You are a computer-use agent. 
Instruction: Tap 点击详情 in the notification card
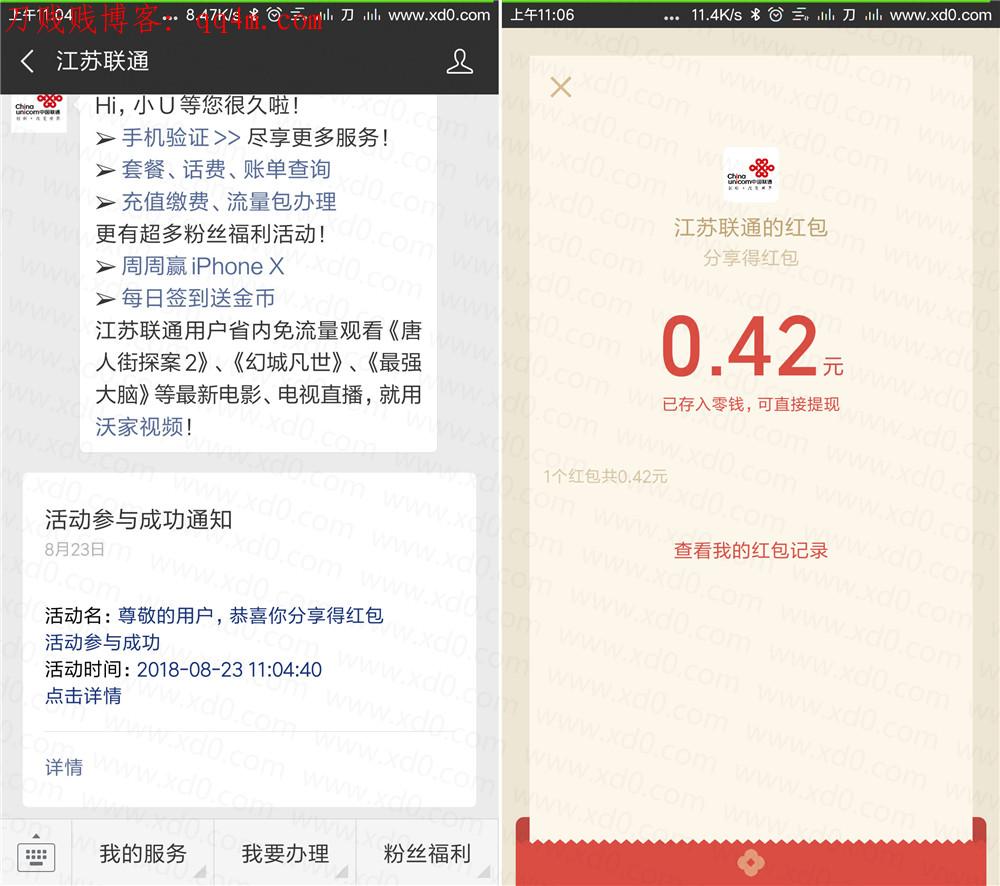[83, 696]
